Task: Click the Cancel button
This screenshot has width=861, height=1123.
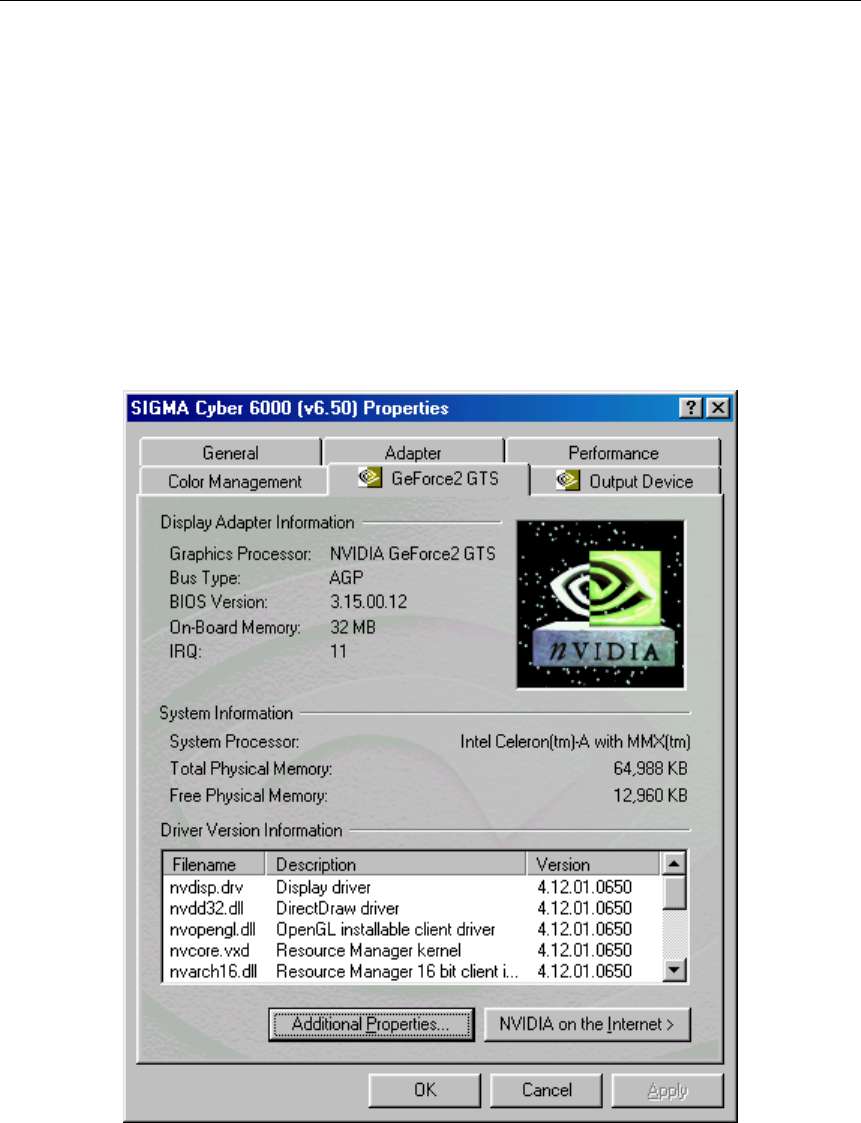Action: tap(547, 1090)
